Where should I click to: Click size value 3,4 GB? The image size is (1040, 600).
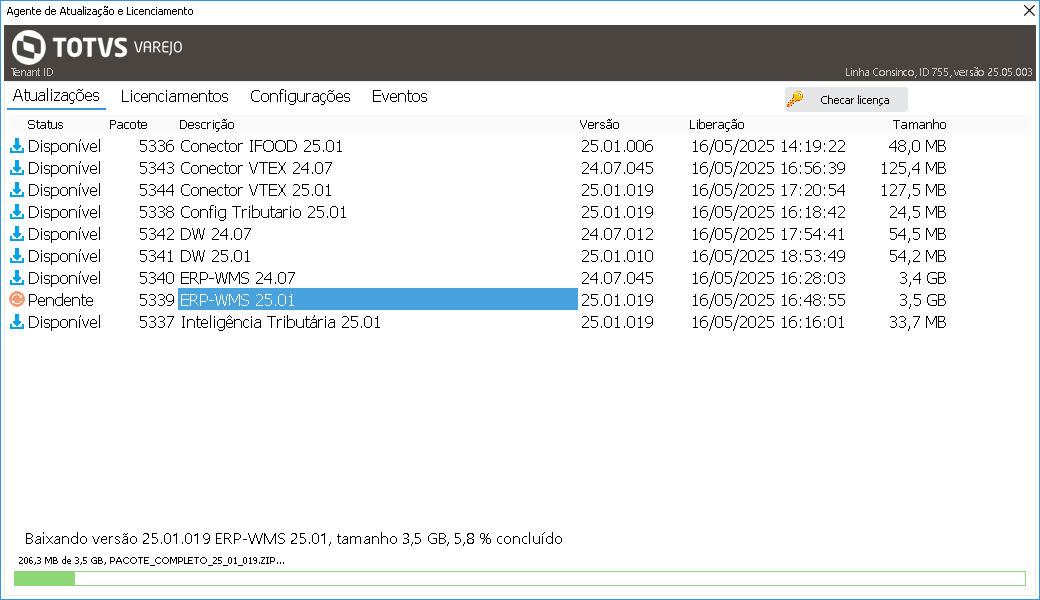coord(923,277)
